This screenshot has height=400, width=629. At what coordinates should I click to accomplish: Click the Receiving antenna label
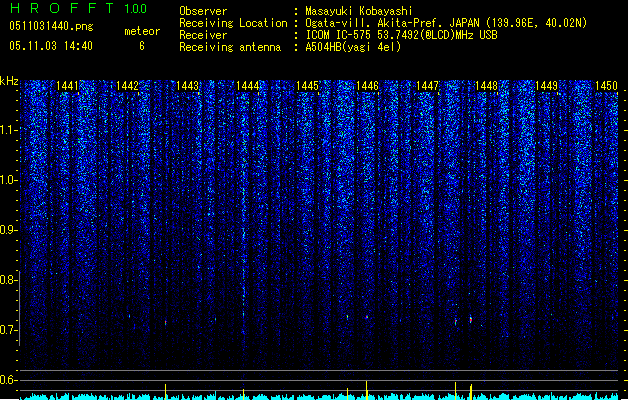pyautogui.click(x=230, y=47)
